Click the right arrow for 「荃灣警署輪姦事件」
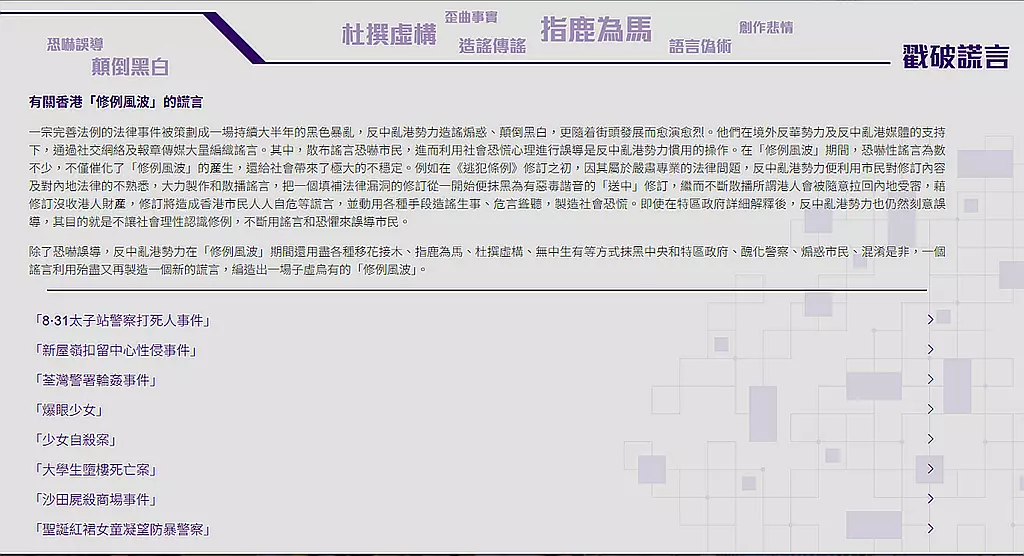This screenshot has width=1024, height=556. (x=930, y=380)
